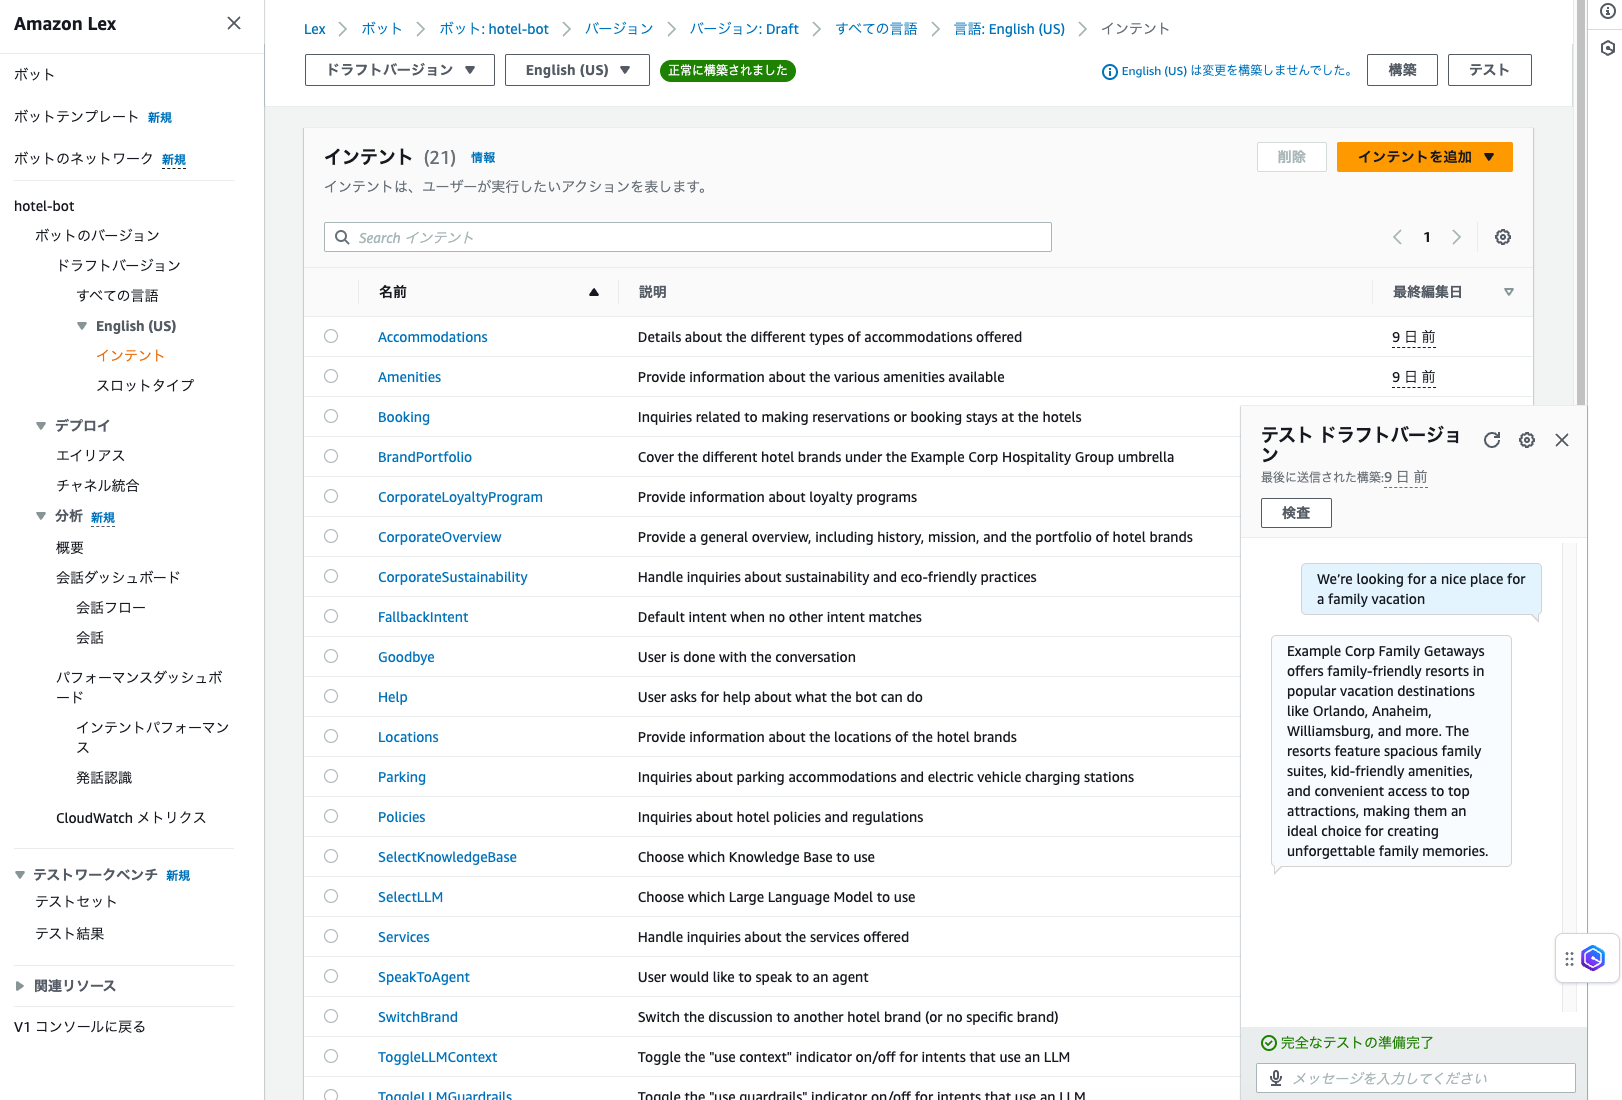This screenshot has height=1100, width=1622.
Task: Refresh the test draft version chat
Action: (1492, 440)
